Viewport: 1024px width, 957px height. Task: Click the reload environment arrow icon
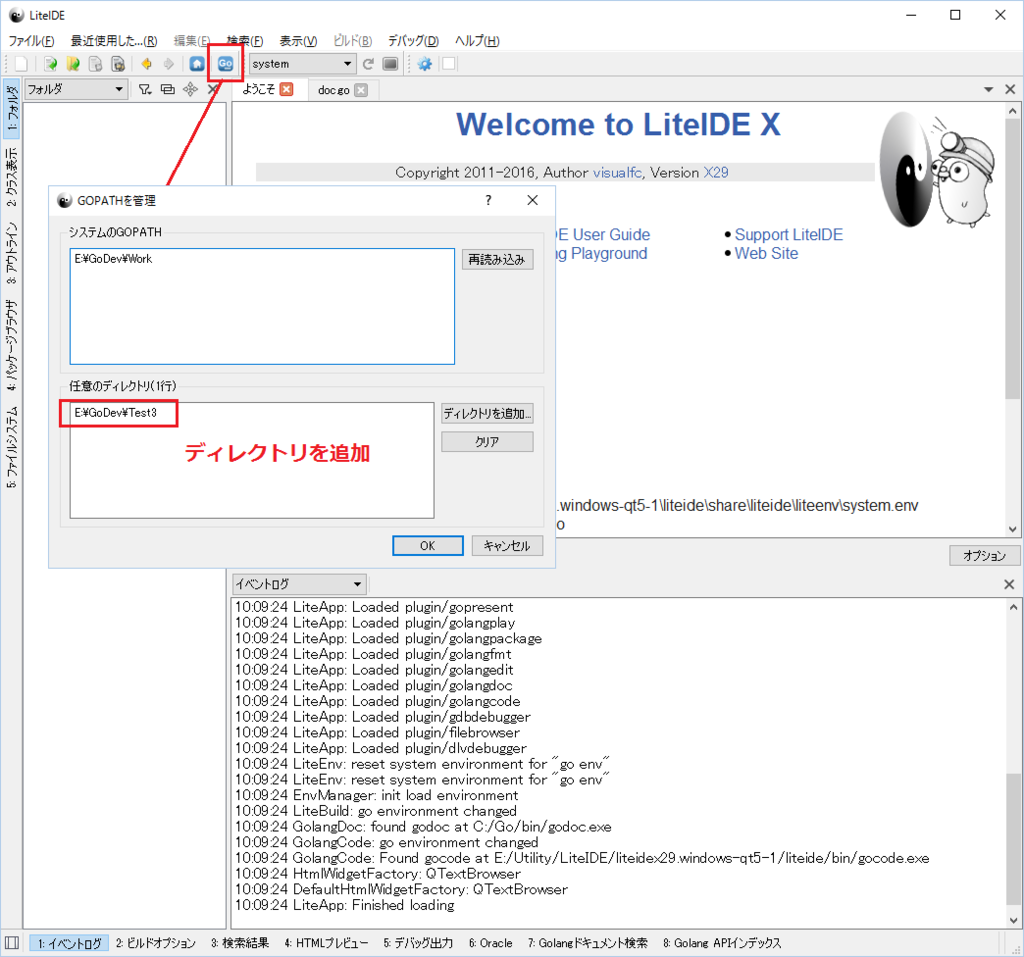click(368, 64)
